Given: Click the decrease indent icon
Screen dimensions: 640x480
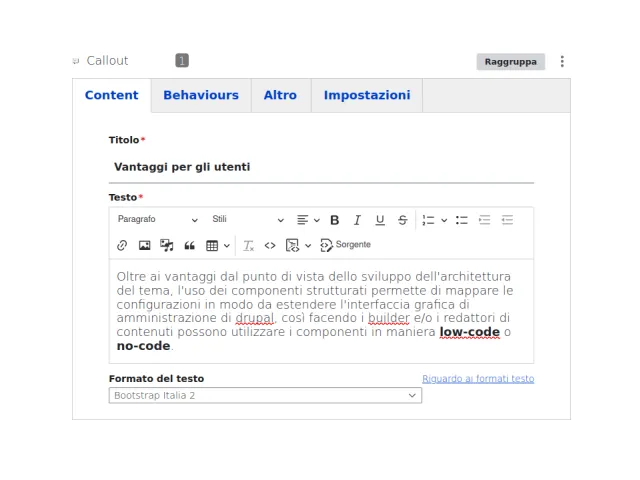Looking at the screenshot, I should coord(507,220).
